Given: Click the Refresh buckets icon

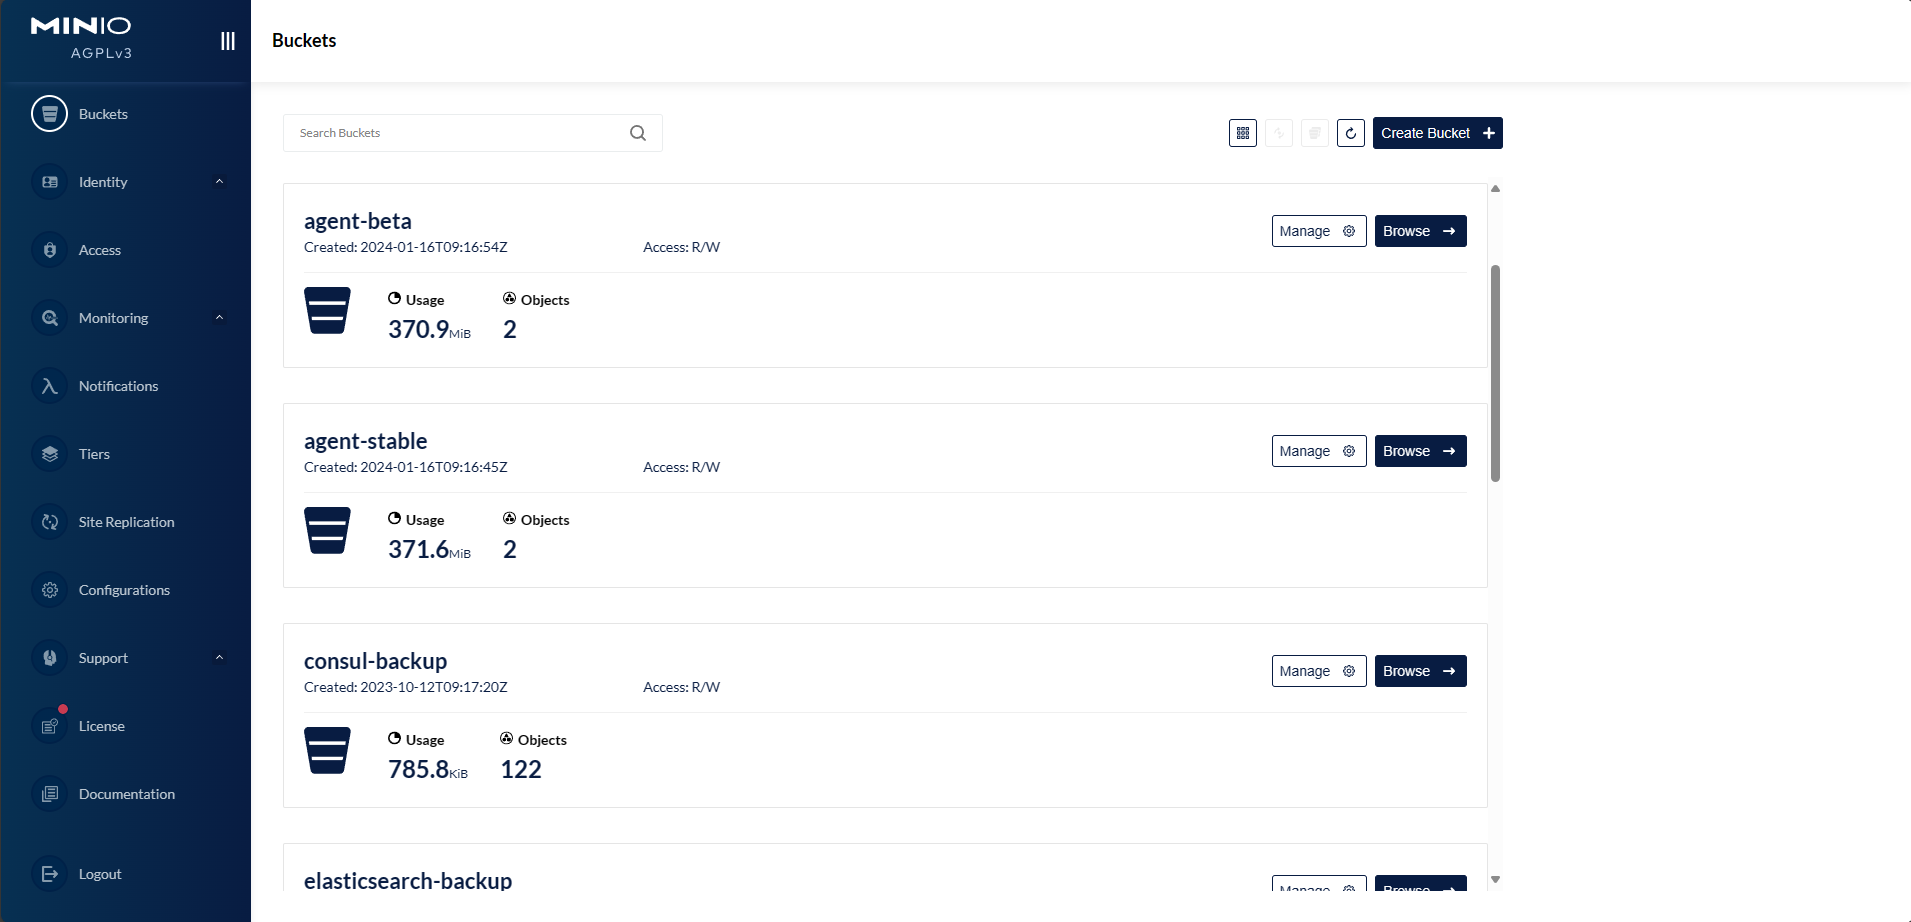Looking at the screenshot, I should [1350, 133].
